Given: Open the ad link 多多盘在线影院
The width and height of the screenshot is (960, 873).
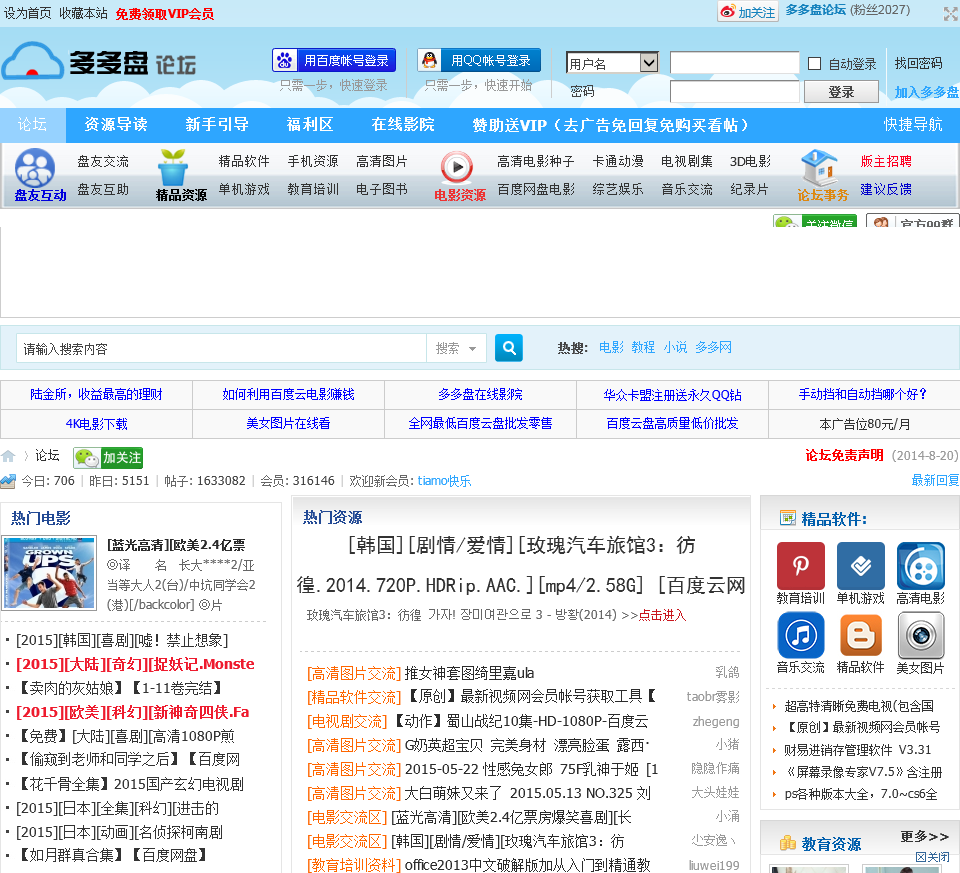Looking at the screenshot, I should [x=480, y=394].
